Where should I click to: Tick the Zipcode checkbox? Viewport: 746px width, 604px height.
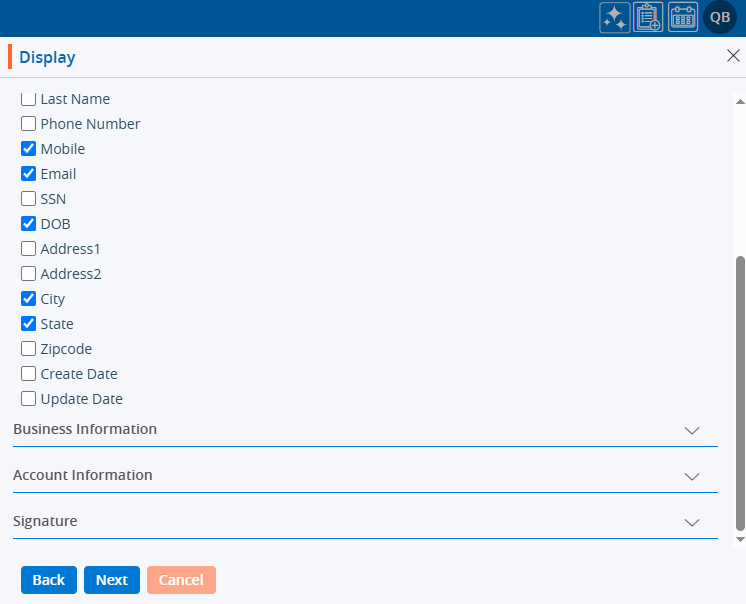pyautogui.click(x=29, y=349)
